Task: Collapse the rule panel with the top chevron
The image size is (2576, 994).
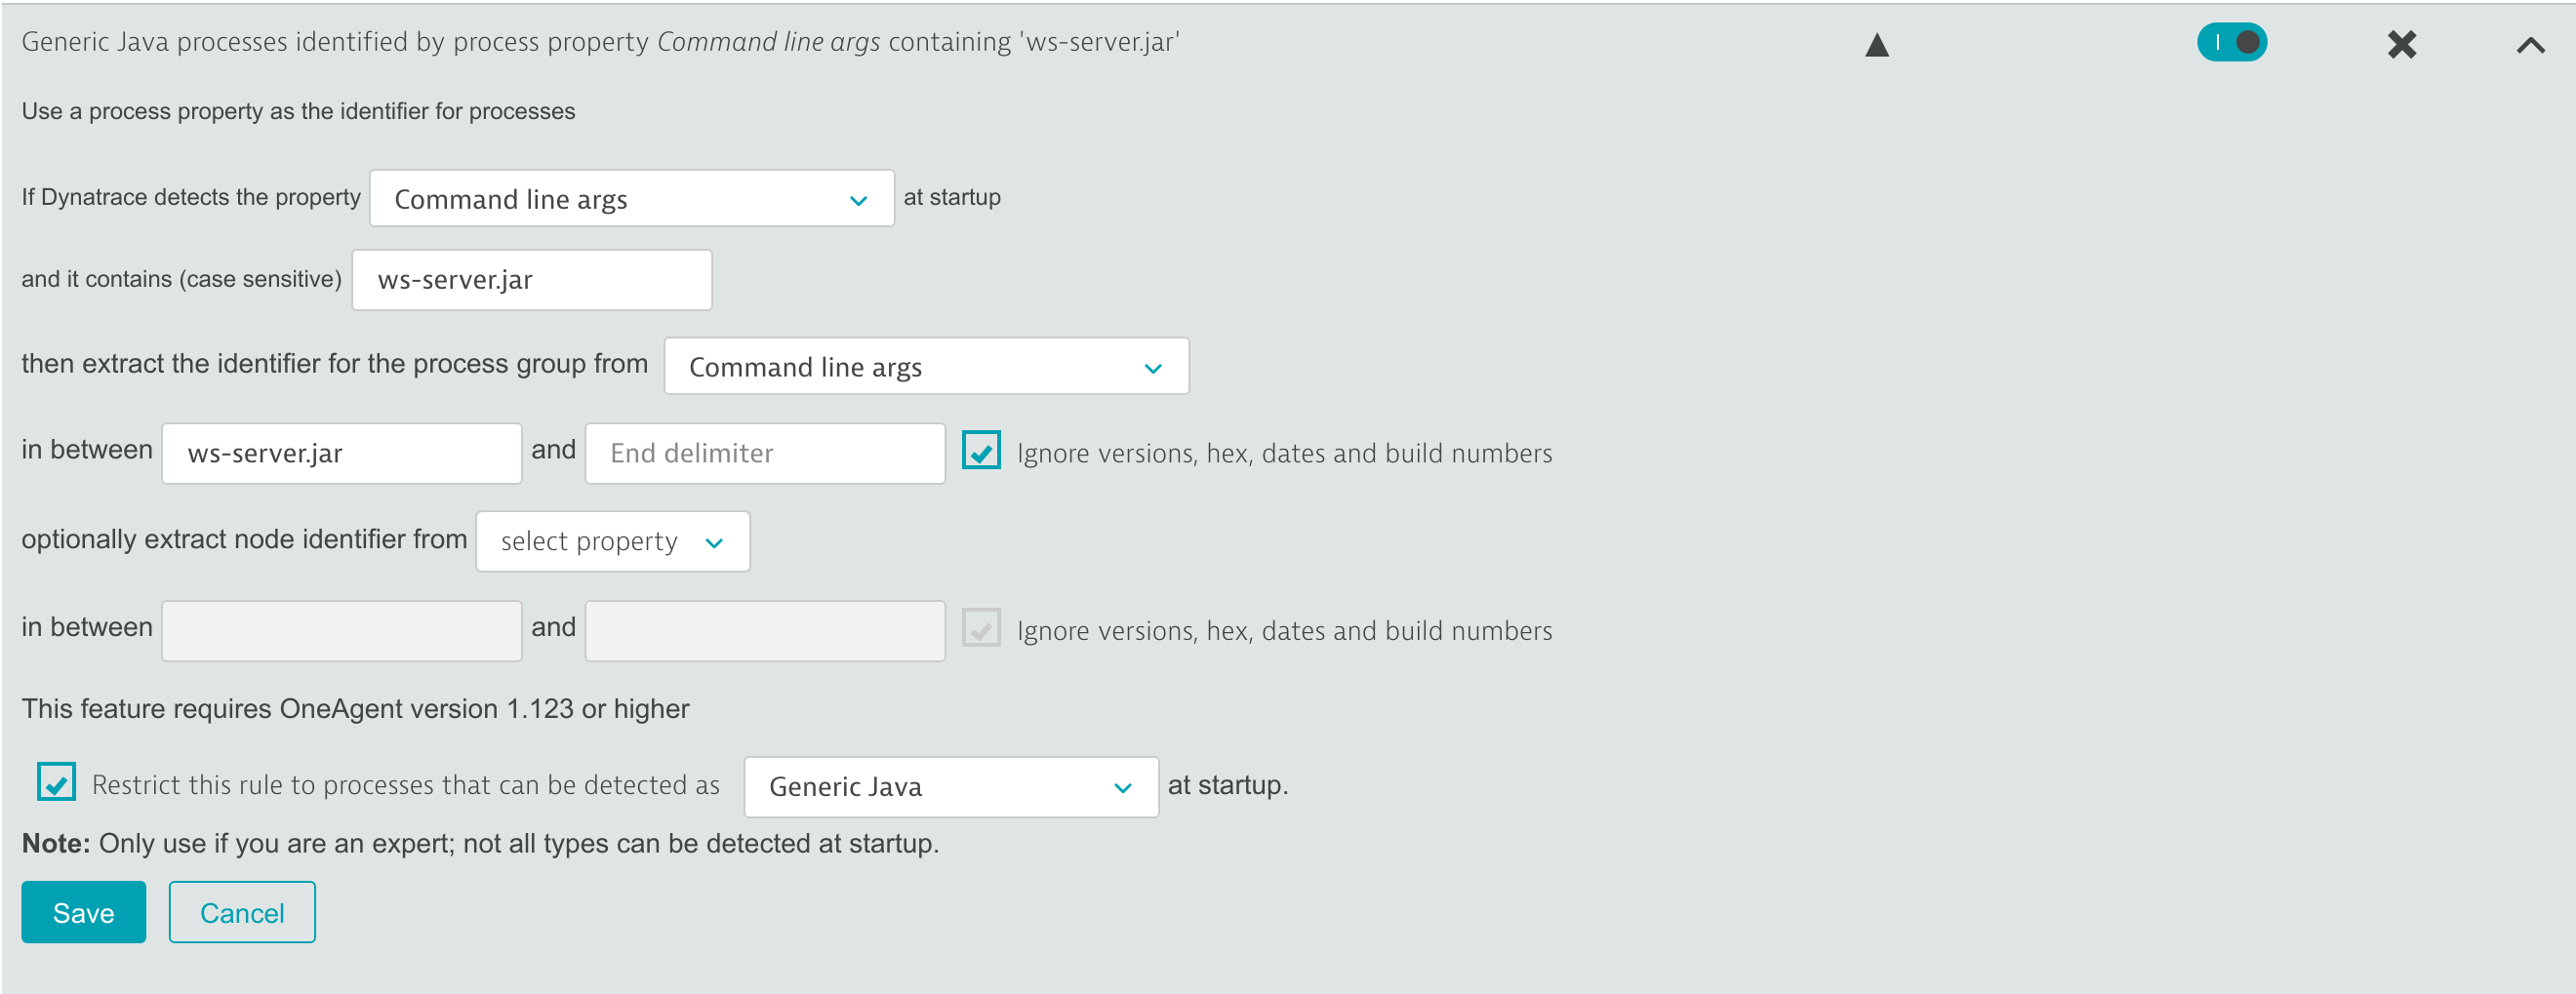Action: click(x=2529, y=45)
